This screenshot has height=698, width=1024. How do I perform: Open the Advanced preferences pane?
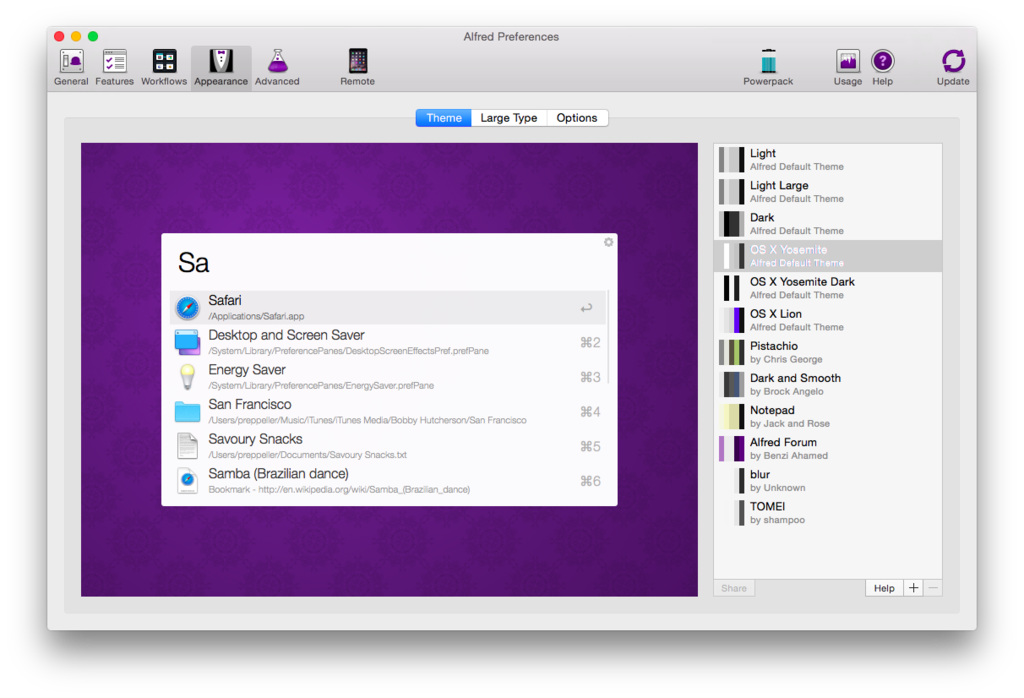click(x=277, y=68)
